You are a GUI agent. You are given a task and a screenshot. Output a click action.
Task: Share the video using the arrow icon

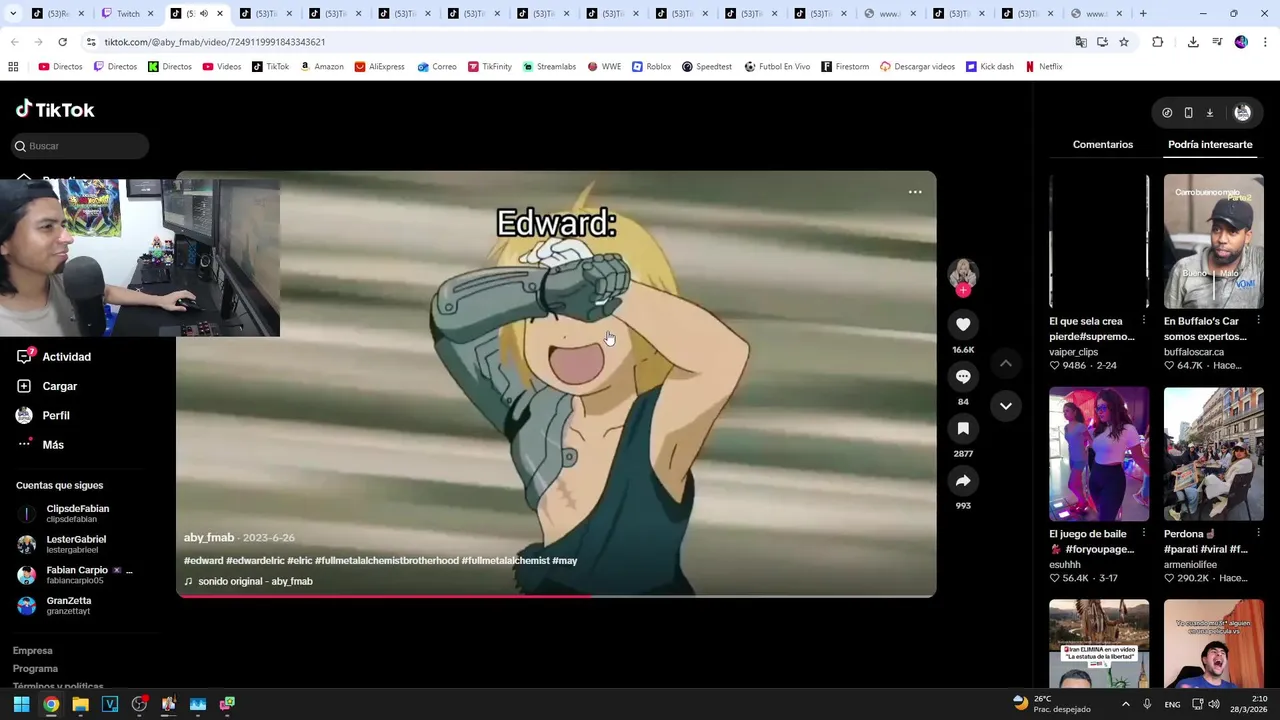pyautogui.click(x=963, y=481)
